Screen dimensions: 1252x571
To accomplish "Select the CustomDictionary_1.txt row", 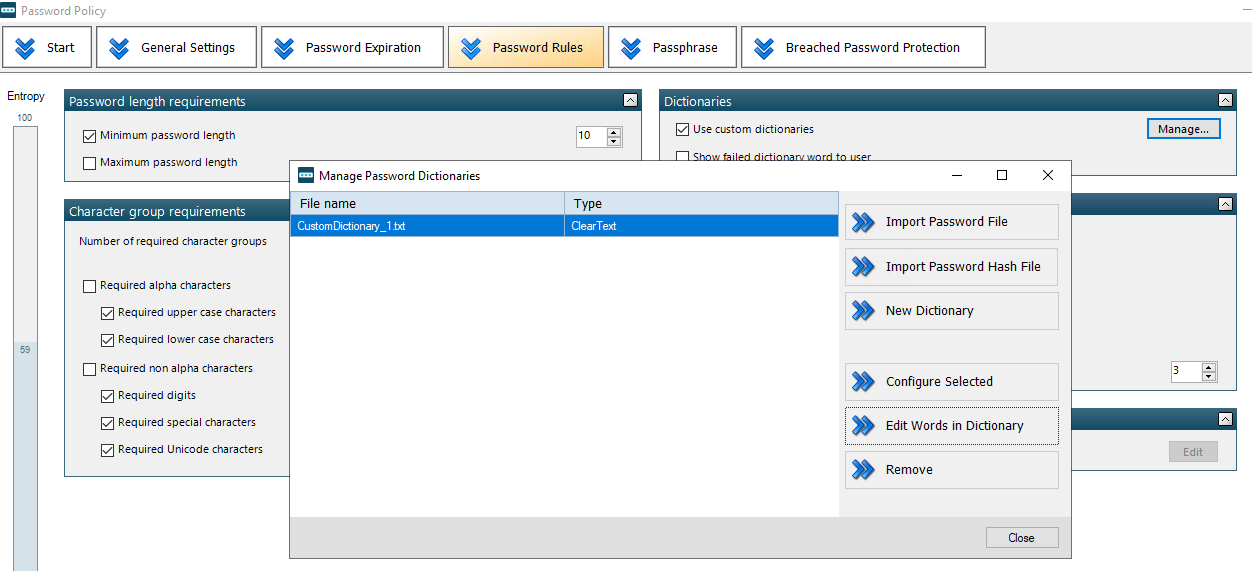I will pos(564,226).
